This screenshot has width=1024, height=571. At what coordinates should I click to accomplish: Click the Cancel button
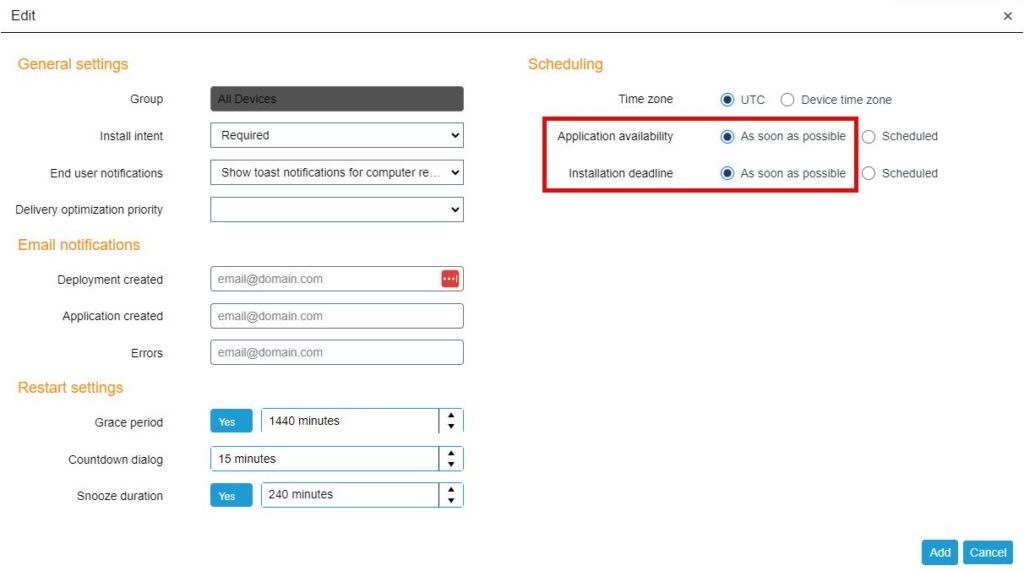coord(988,553)
